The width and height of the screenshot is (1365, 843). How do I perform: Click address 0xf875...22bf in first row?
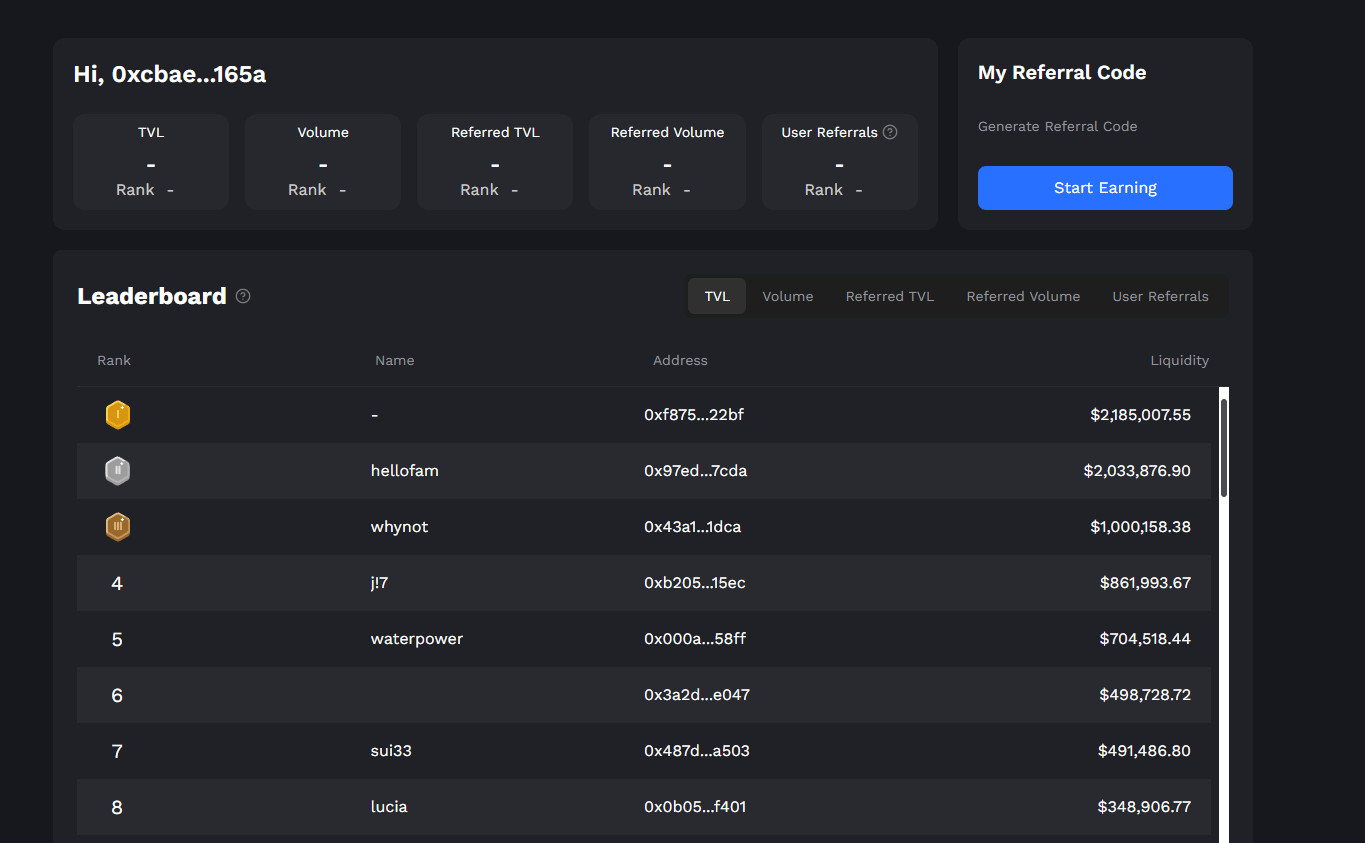pos(694,415)
